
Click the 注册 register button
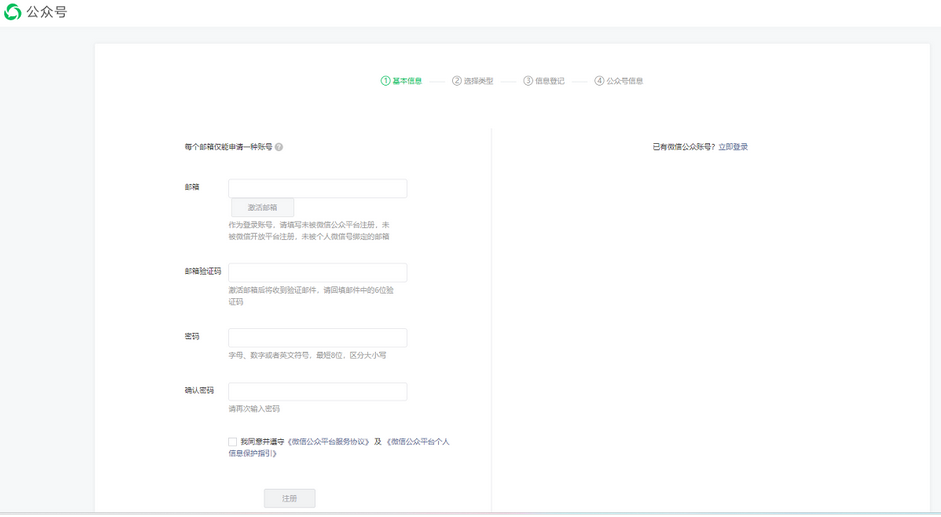289,498
